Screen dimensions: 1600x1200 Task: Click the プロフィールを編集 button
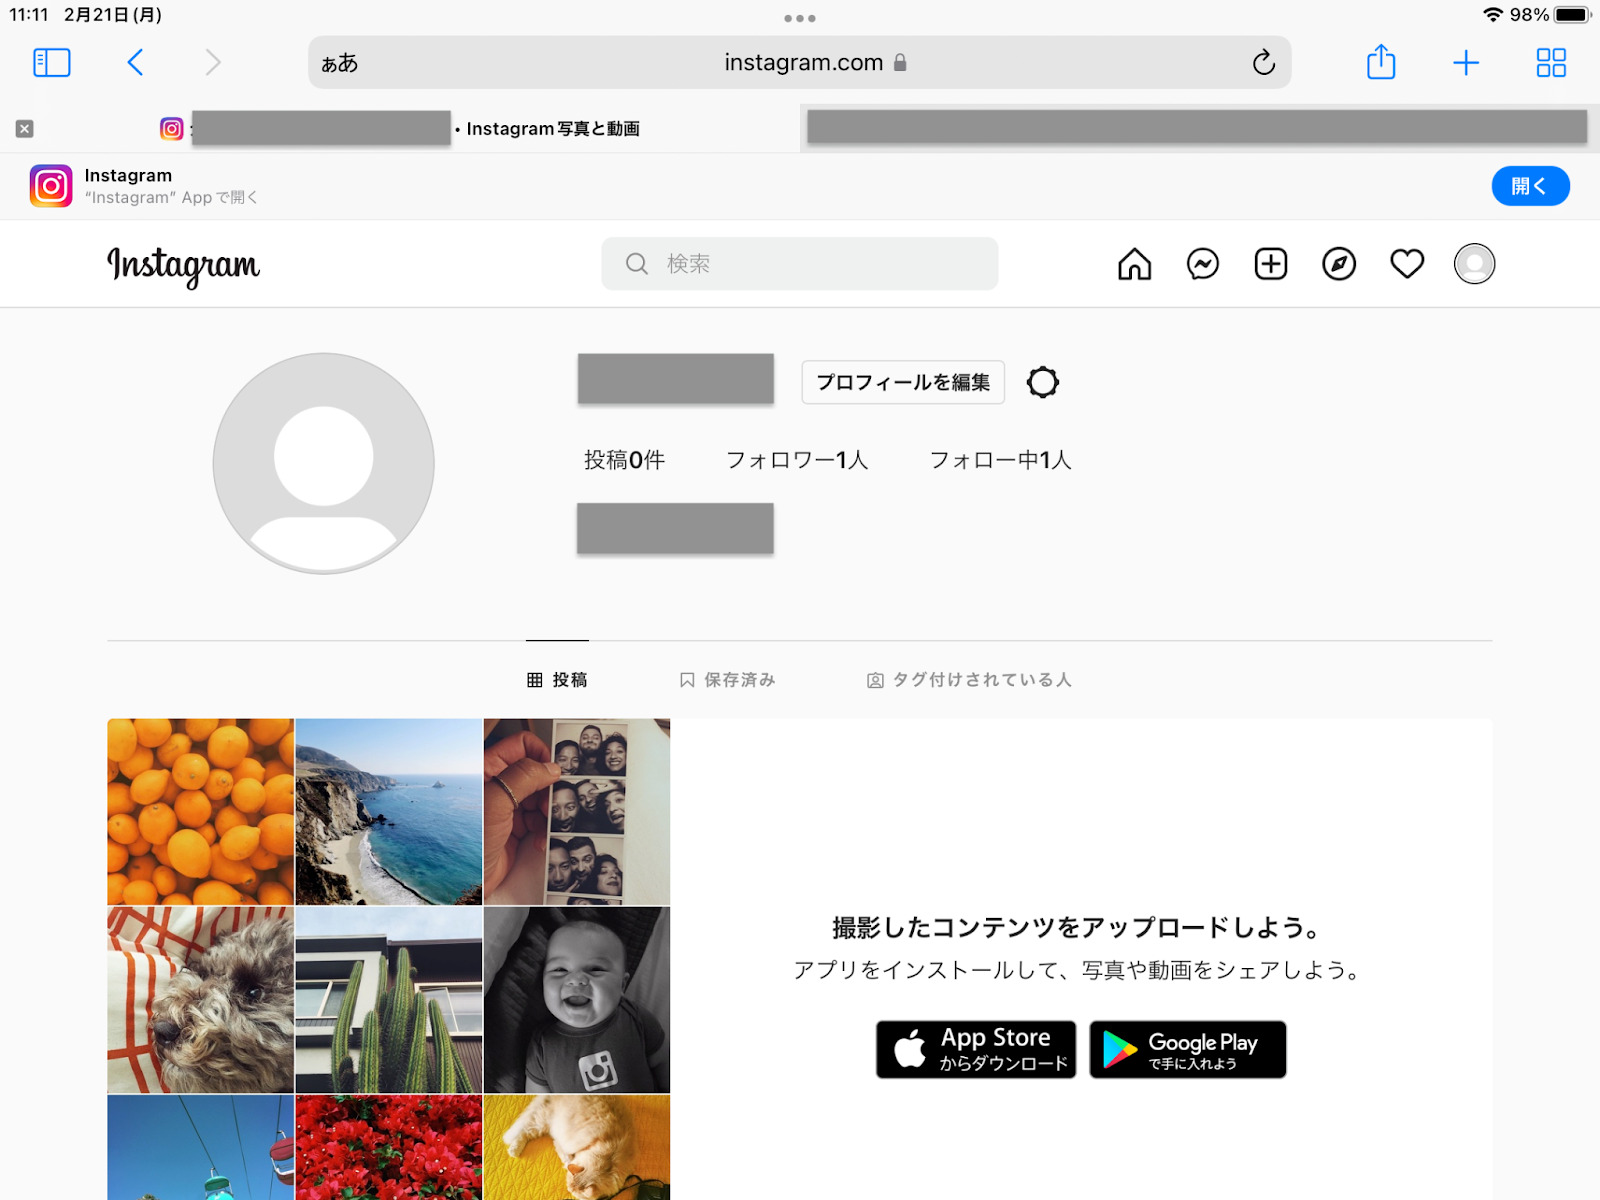[902, 382]
